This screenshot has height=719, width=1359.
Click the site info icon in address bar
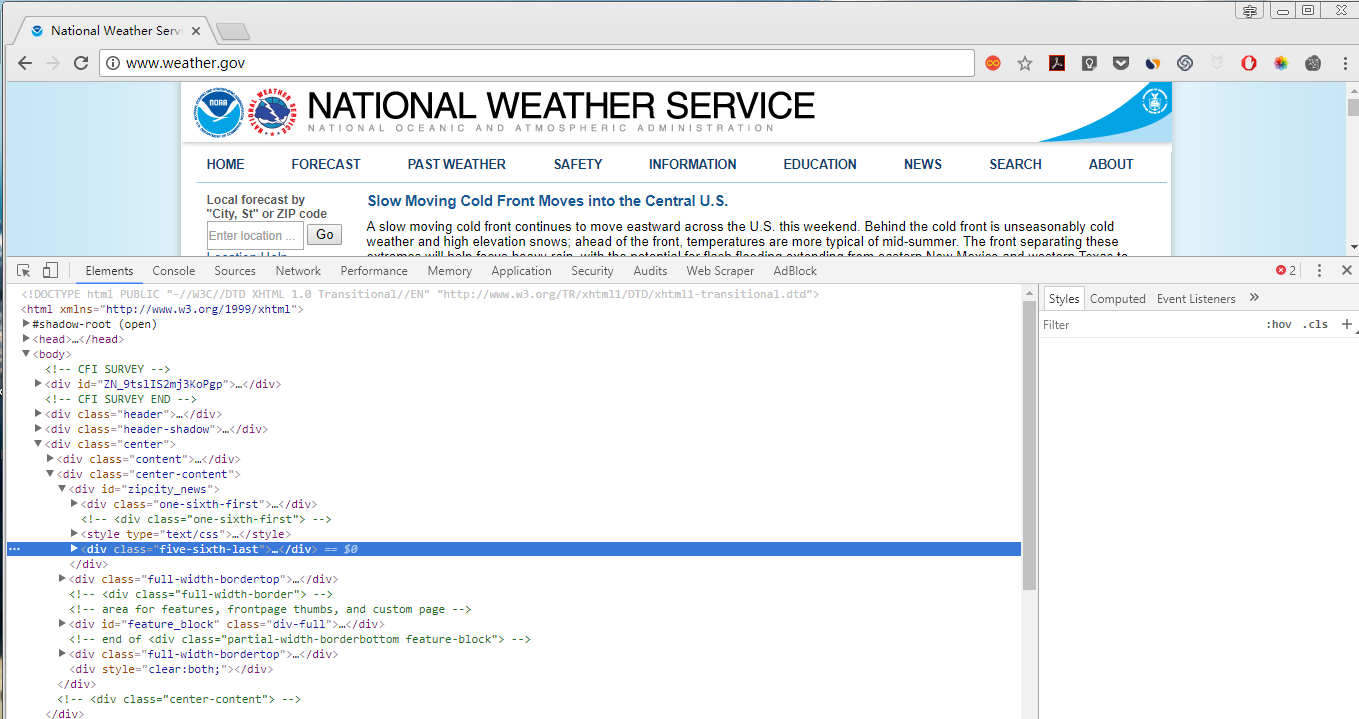(x=113, y=63)
